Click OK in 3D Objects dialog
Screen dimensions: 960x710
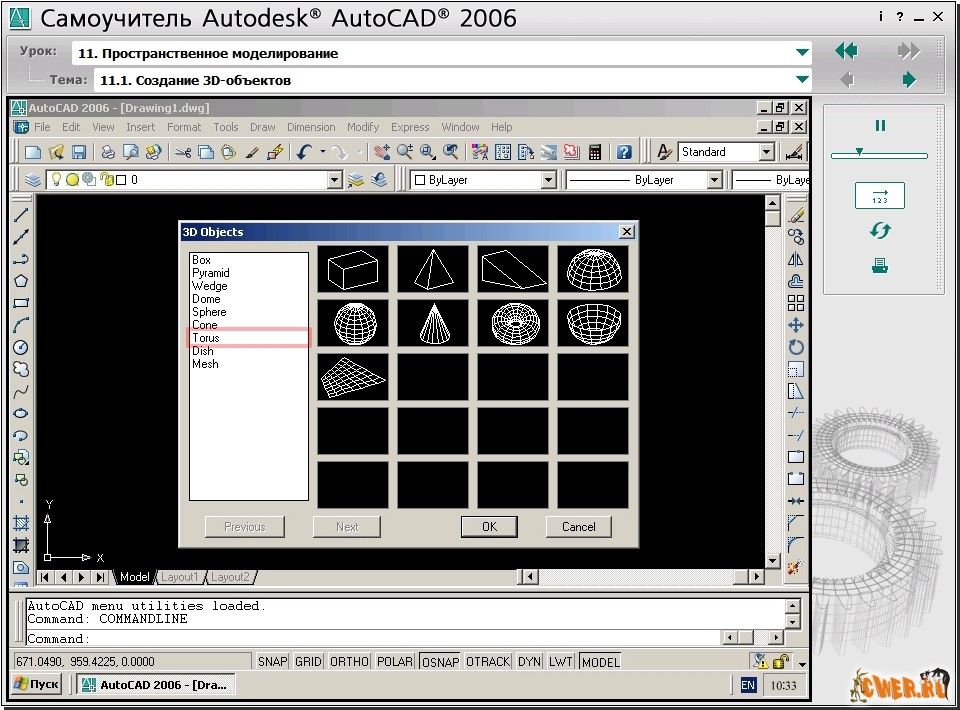489,527
